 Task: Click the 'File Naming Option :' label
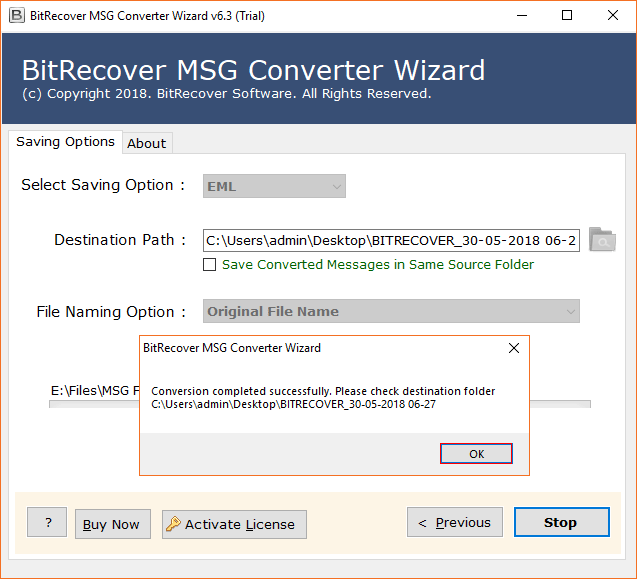[x=111, y=312]
